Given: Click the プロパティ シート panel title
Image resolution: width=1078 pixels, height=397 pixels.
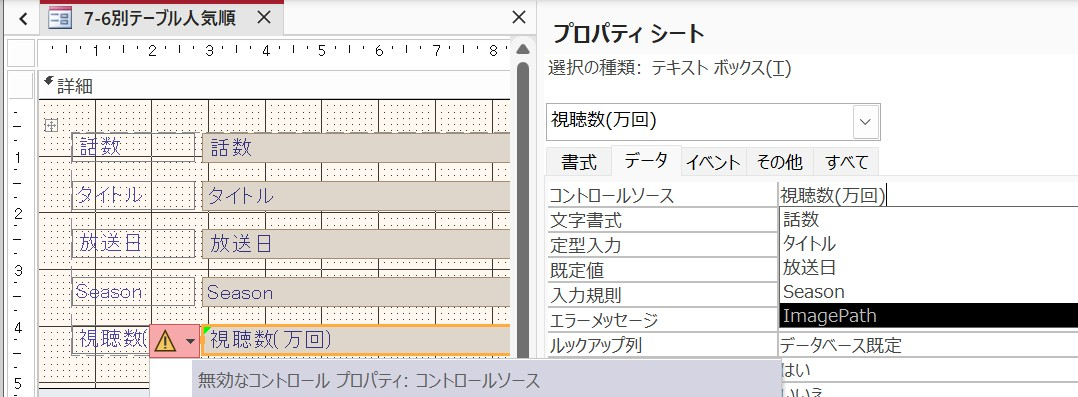Looking at the screenshot, I should click(629, 34).
